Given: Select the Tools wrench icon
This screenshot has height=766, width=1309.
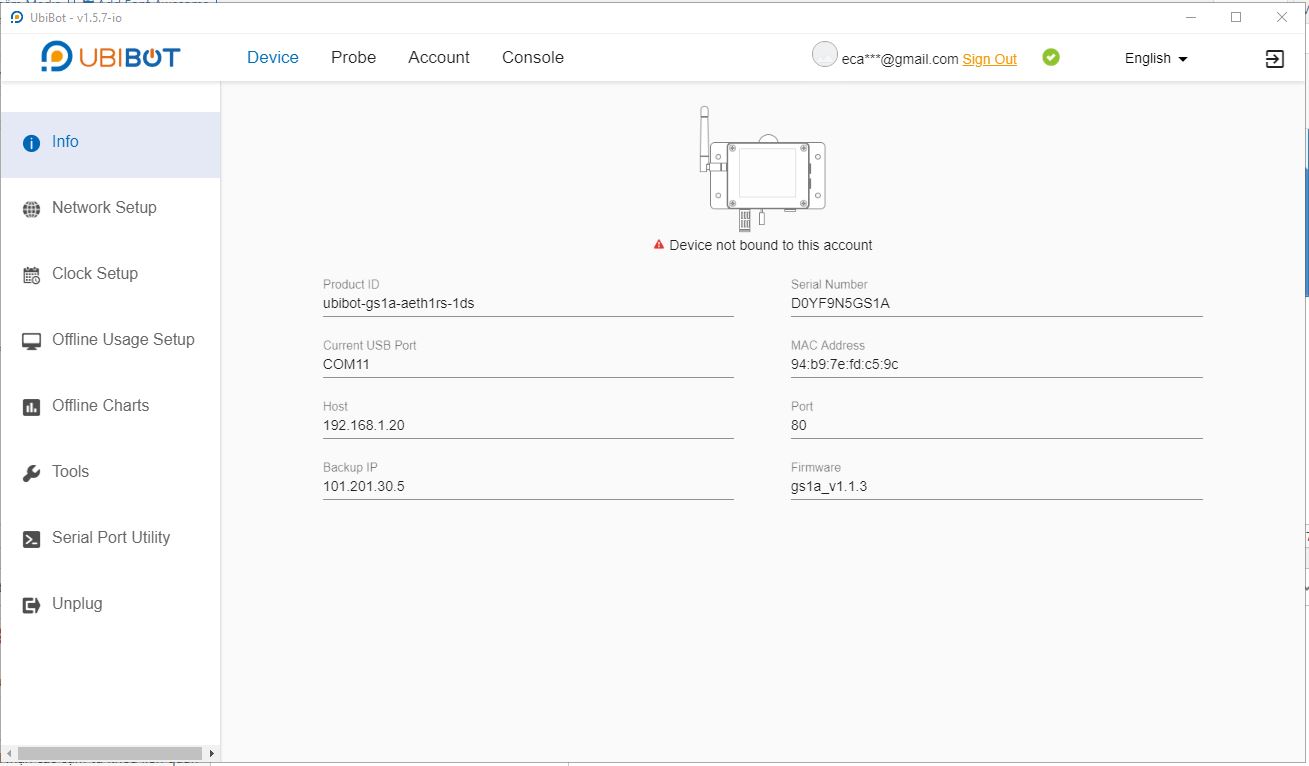Looking at the screenshot, I should coord(29,471).
